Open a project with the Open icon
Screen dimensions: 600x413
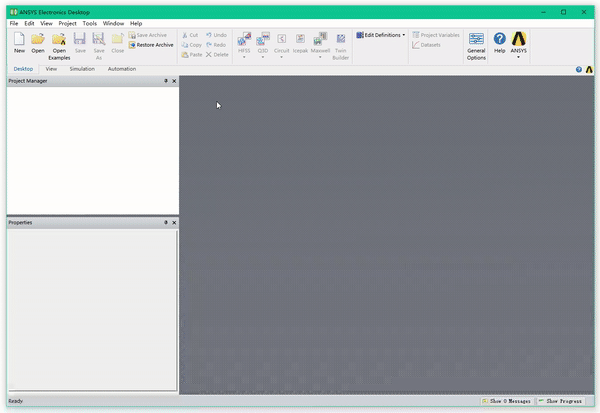click(x=38, y=39)
